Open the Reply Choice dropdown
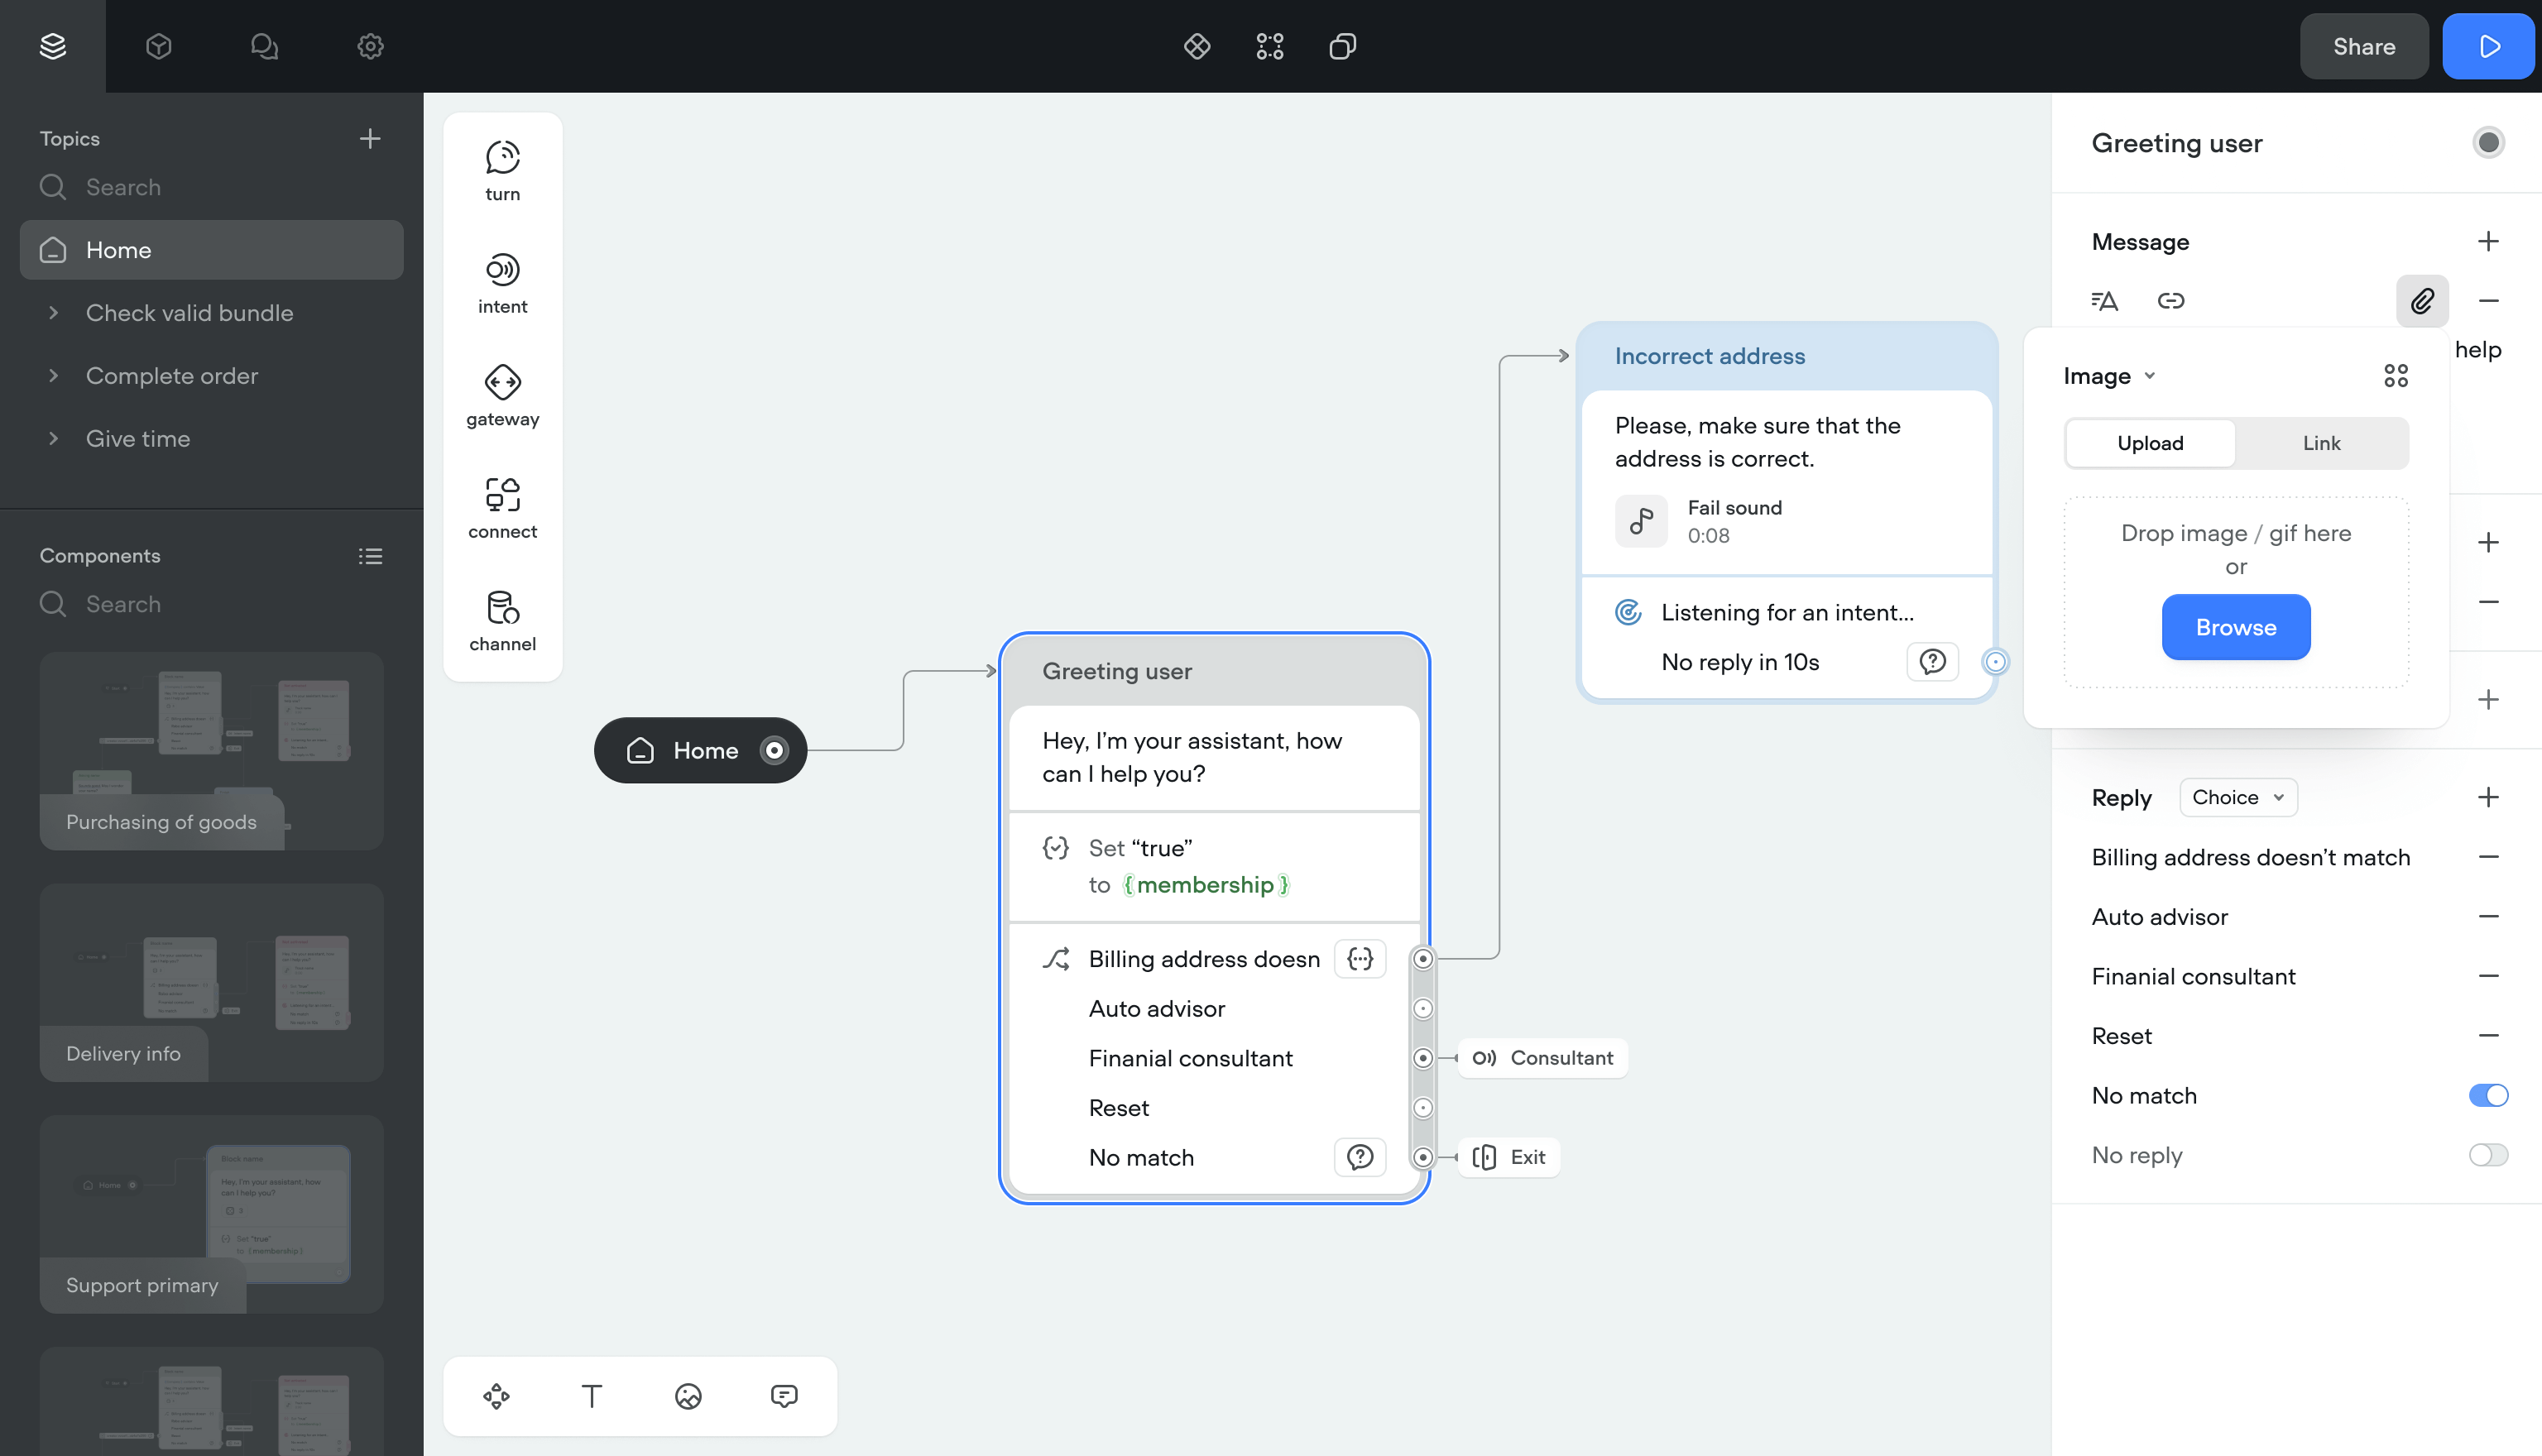 [2238, 797]
